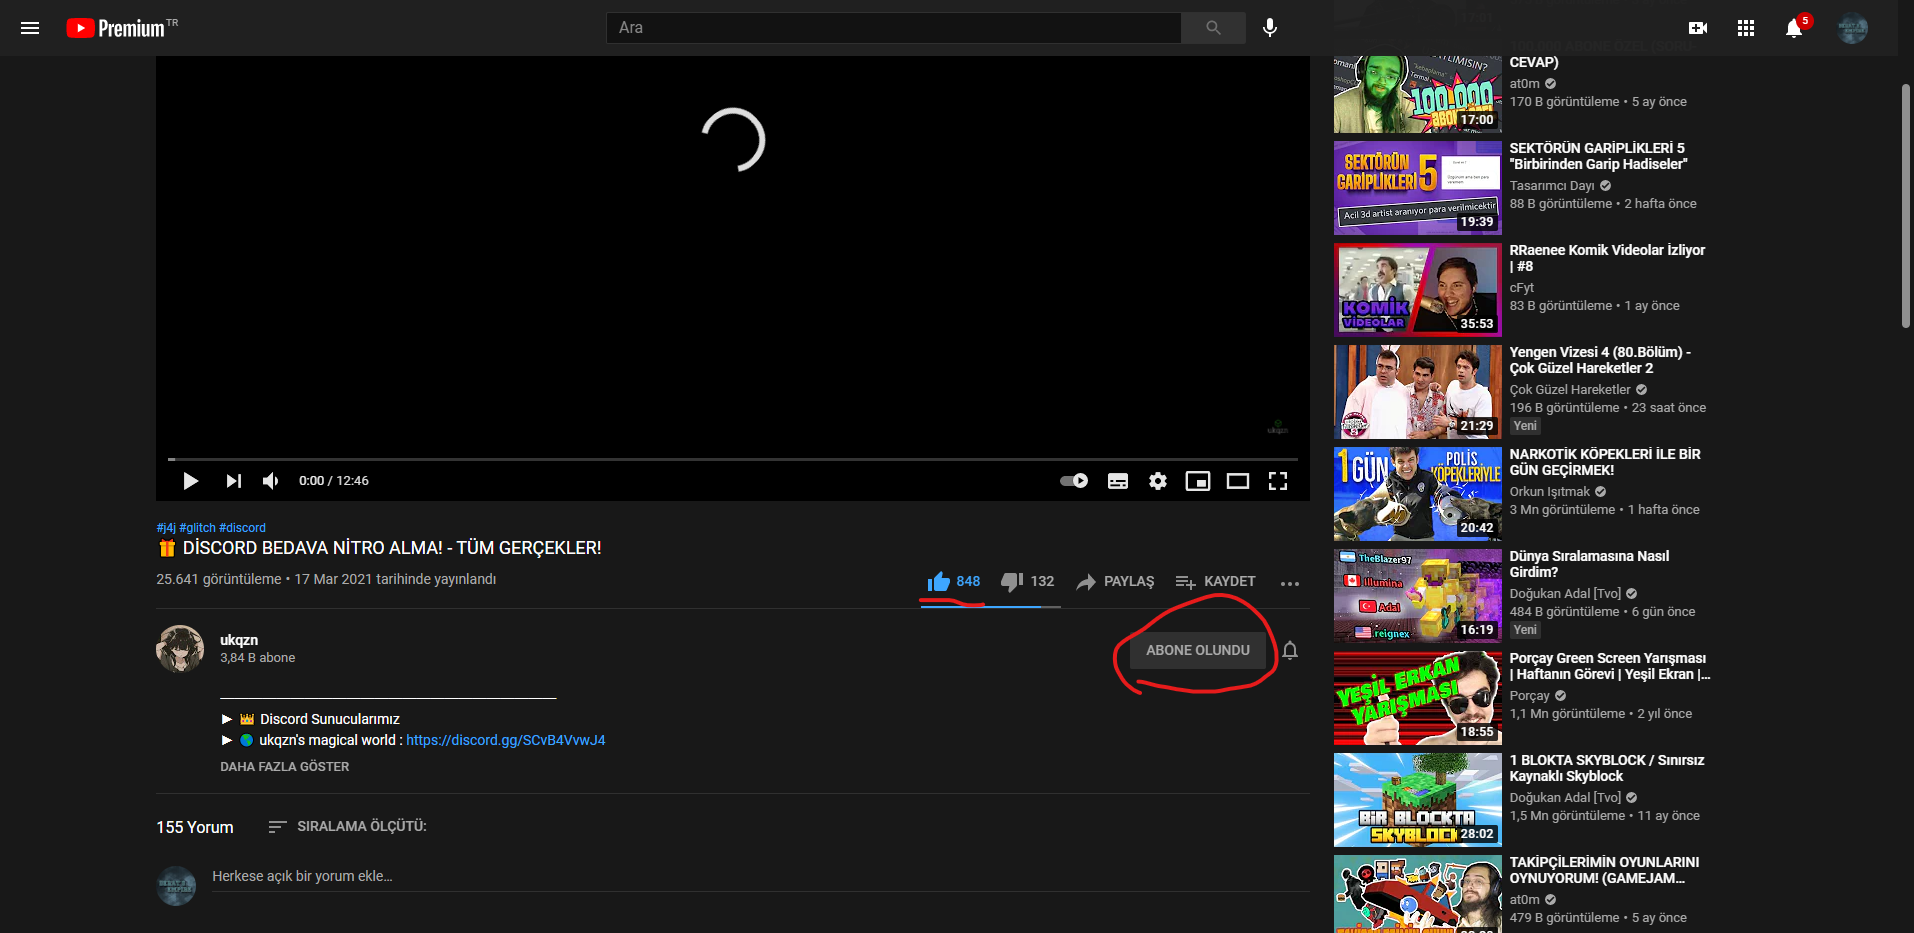
Task: Save video with KAYDET
Action: click(1215, 582)
